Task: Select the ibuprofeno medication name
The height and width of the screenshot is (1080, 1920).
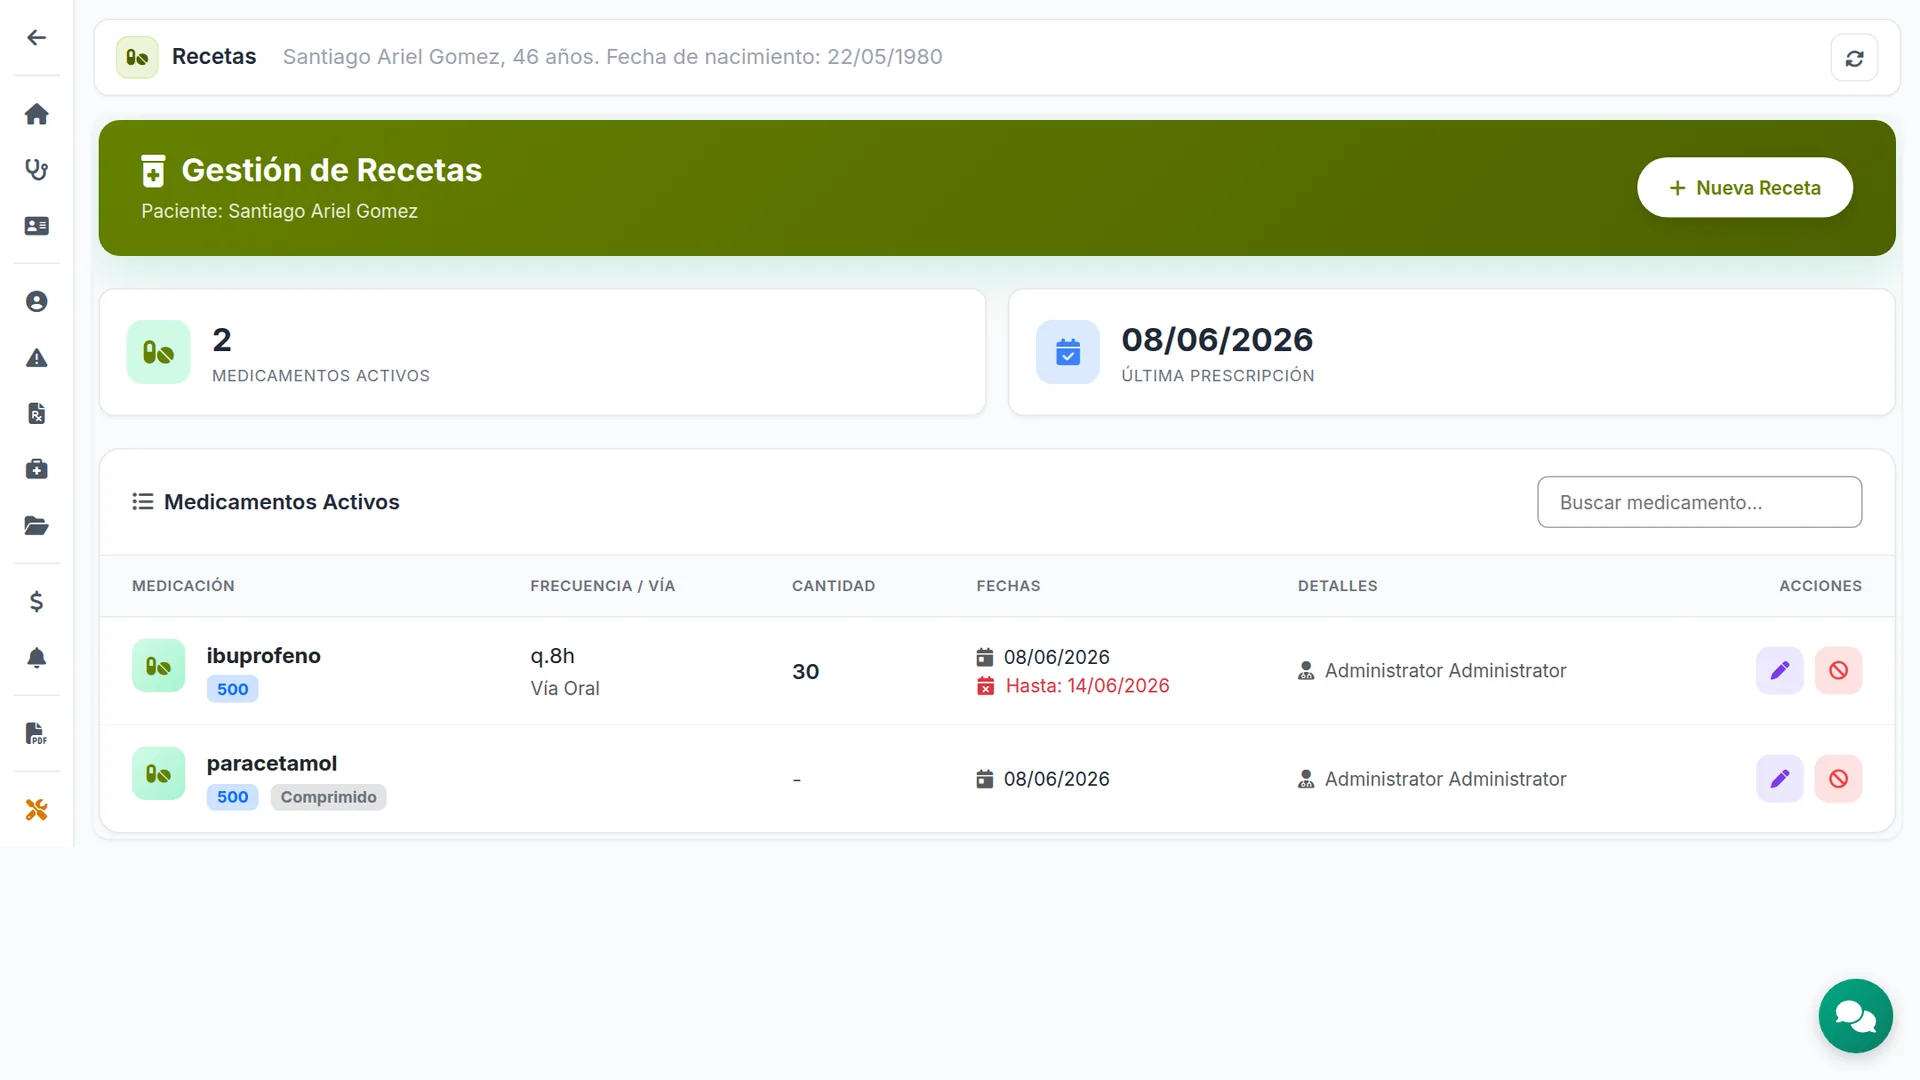Action: tap(263, 656)
